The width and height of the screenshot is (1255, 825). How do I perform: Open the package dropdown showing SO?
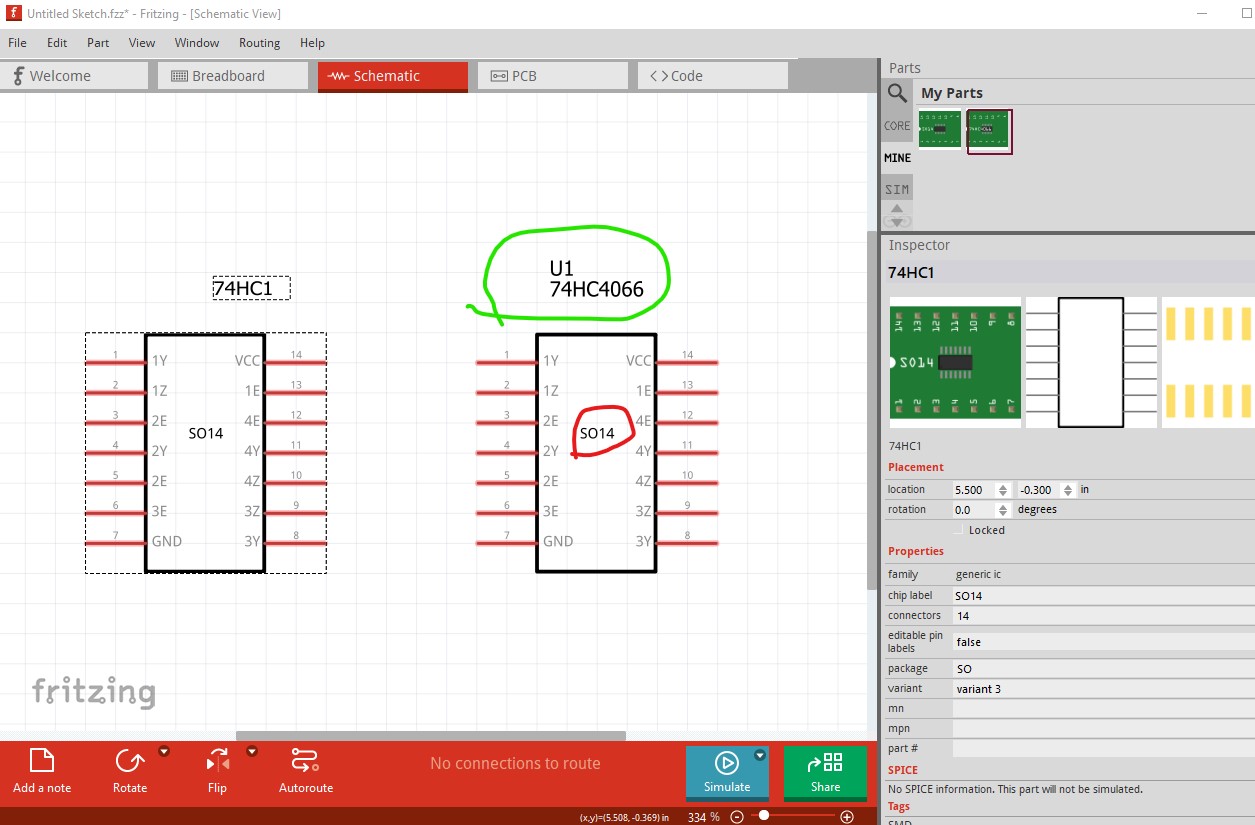pos(1102,669)
